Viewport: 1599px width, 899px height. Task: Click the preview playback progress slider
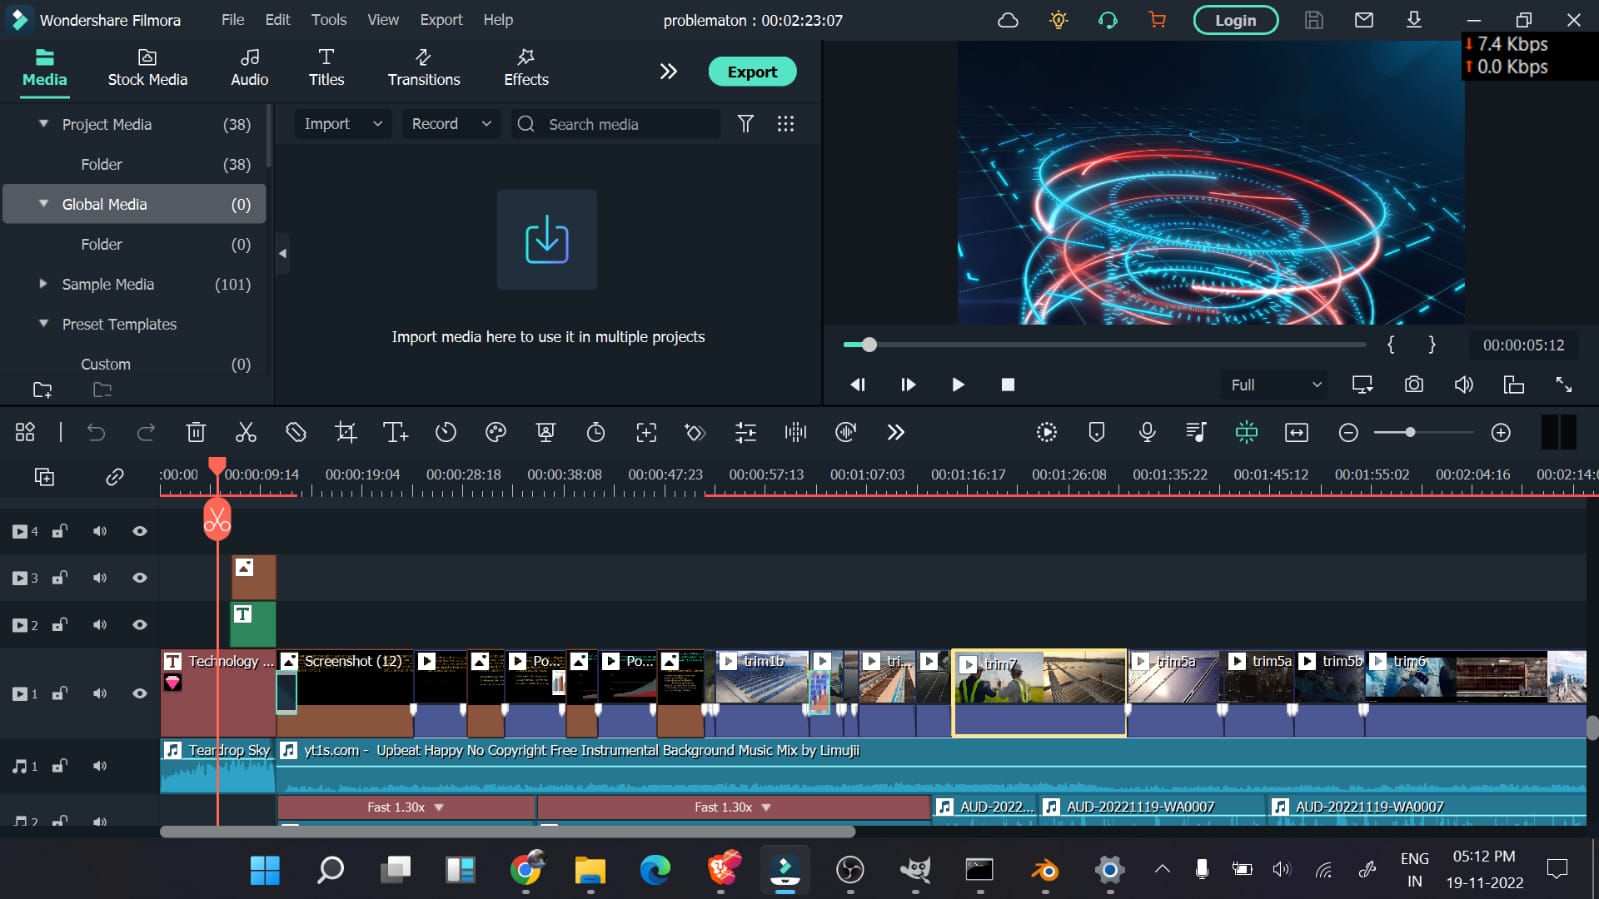coord(1105,345)
